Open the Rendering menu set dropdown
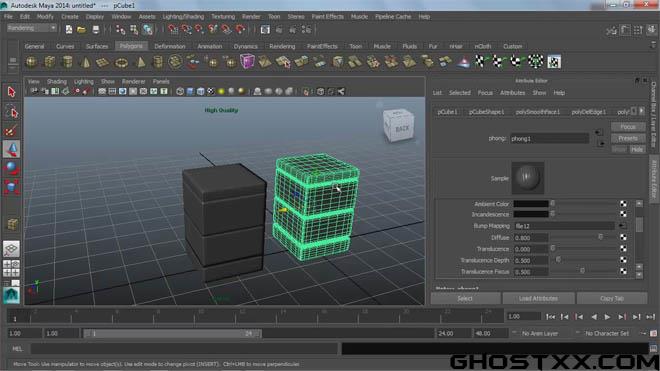 (32, 28)
